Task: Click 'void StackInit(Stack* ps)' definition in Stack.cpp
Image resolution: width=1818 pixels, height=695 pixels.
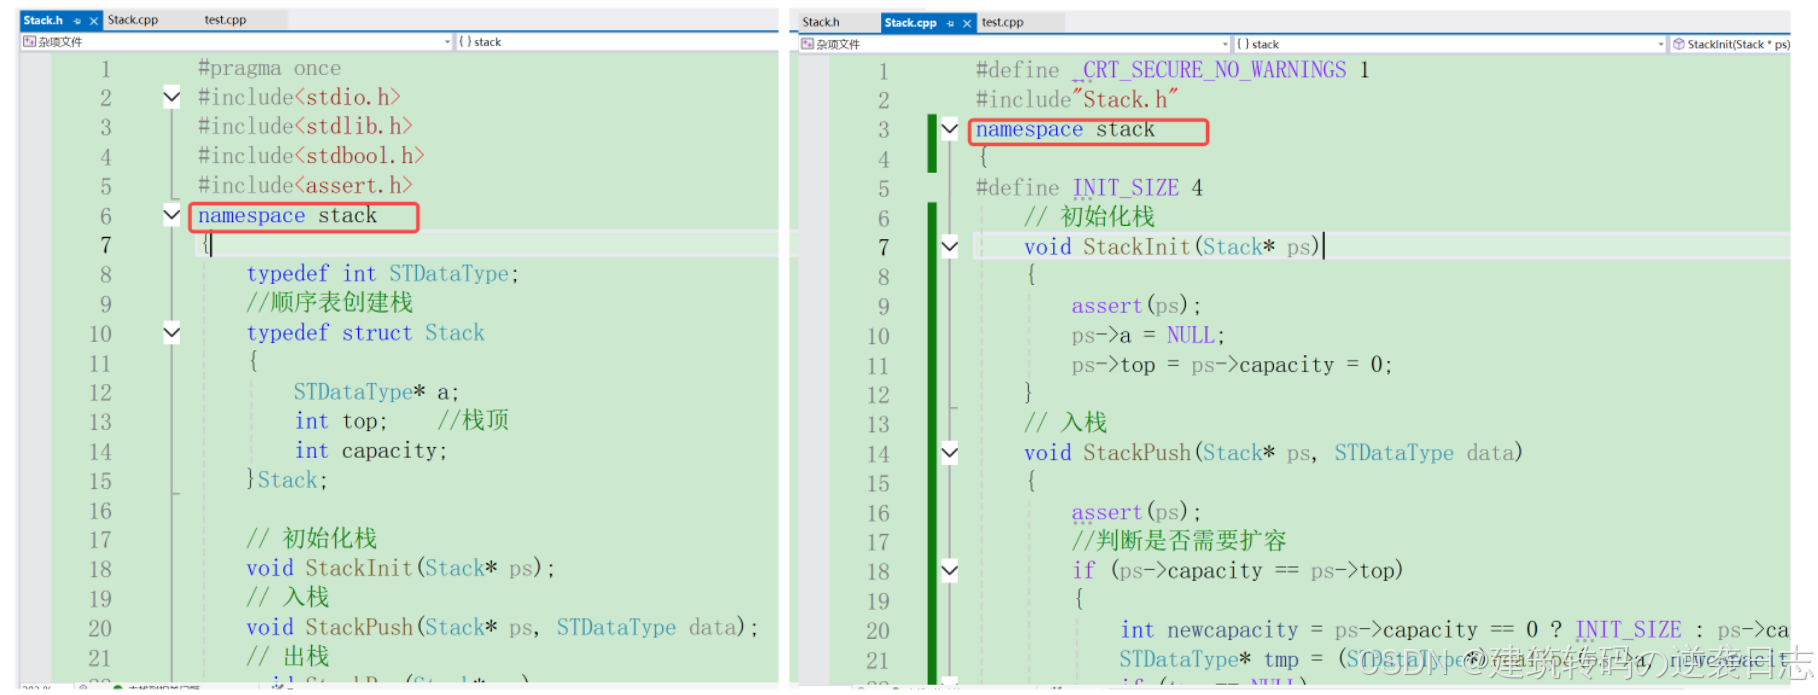Action: 1172,247
